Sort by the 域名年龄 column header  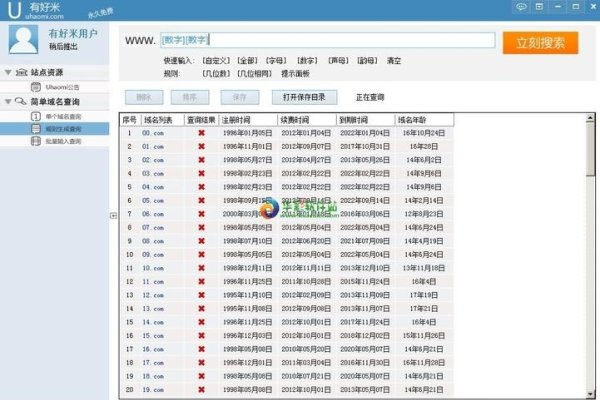[424, 120]
